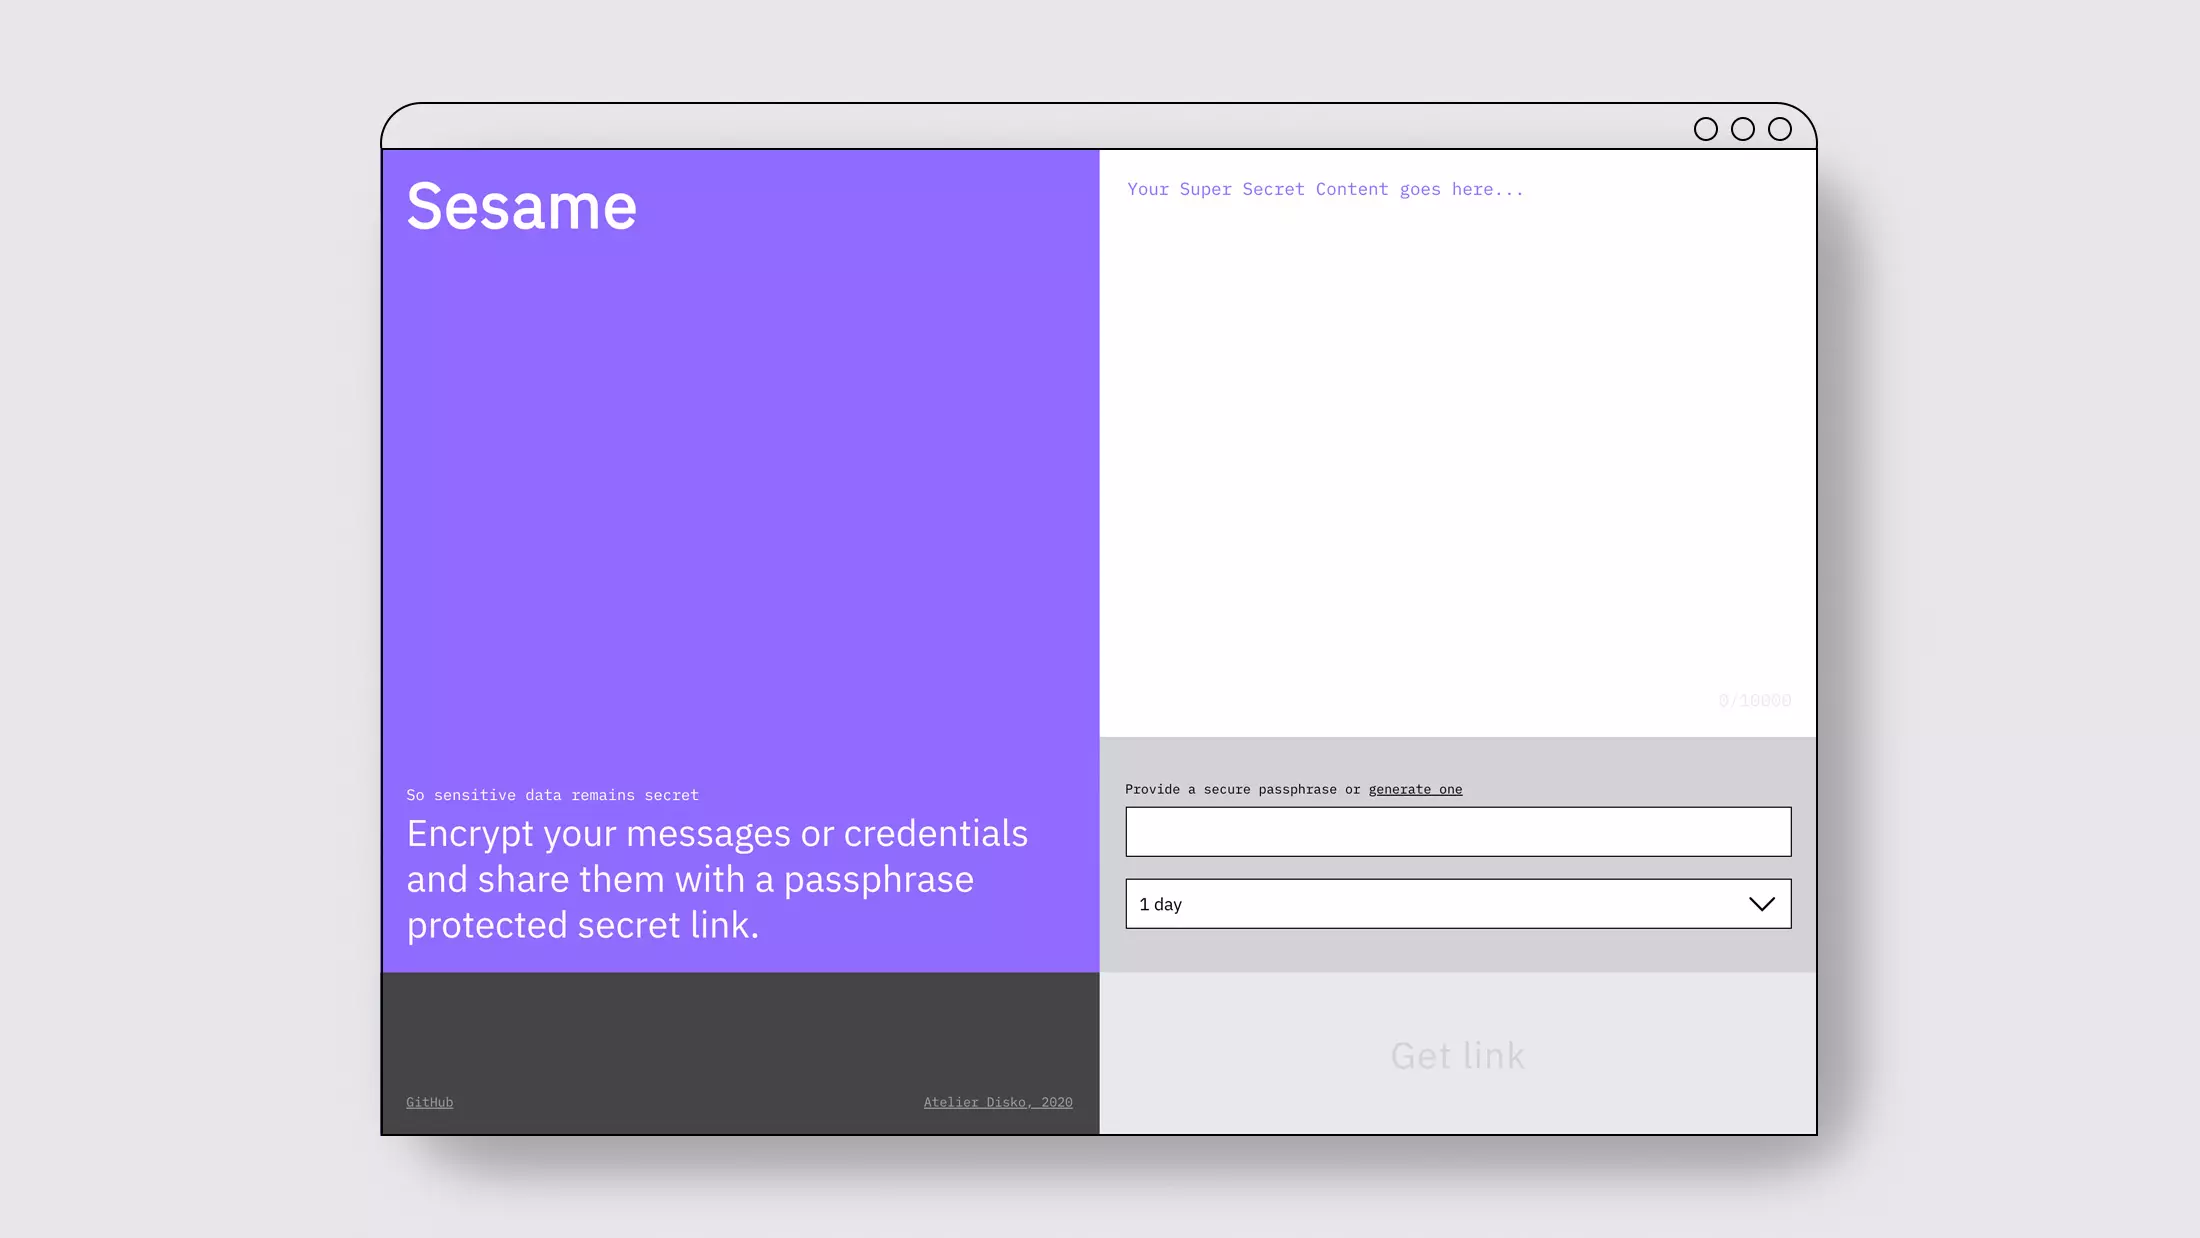Screen dimensions: 2200x1238
Task: Open the GitHub footer link
Action: [429, 1102]
